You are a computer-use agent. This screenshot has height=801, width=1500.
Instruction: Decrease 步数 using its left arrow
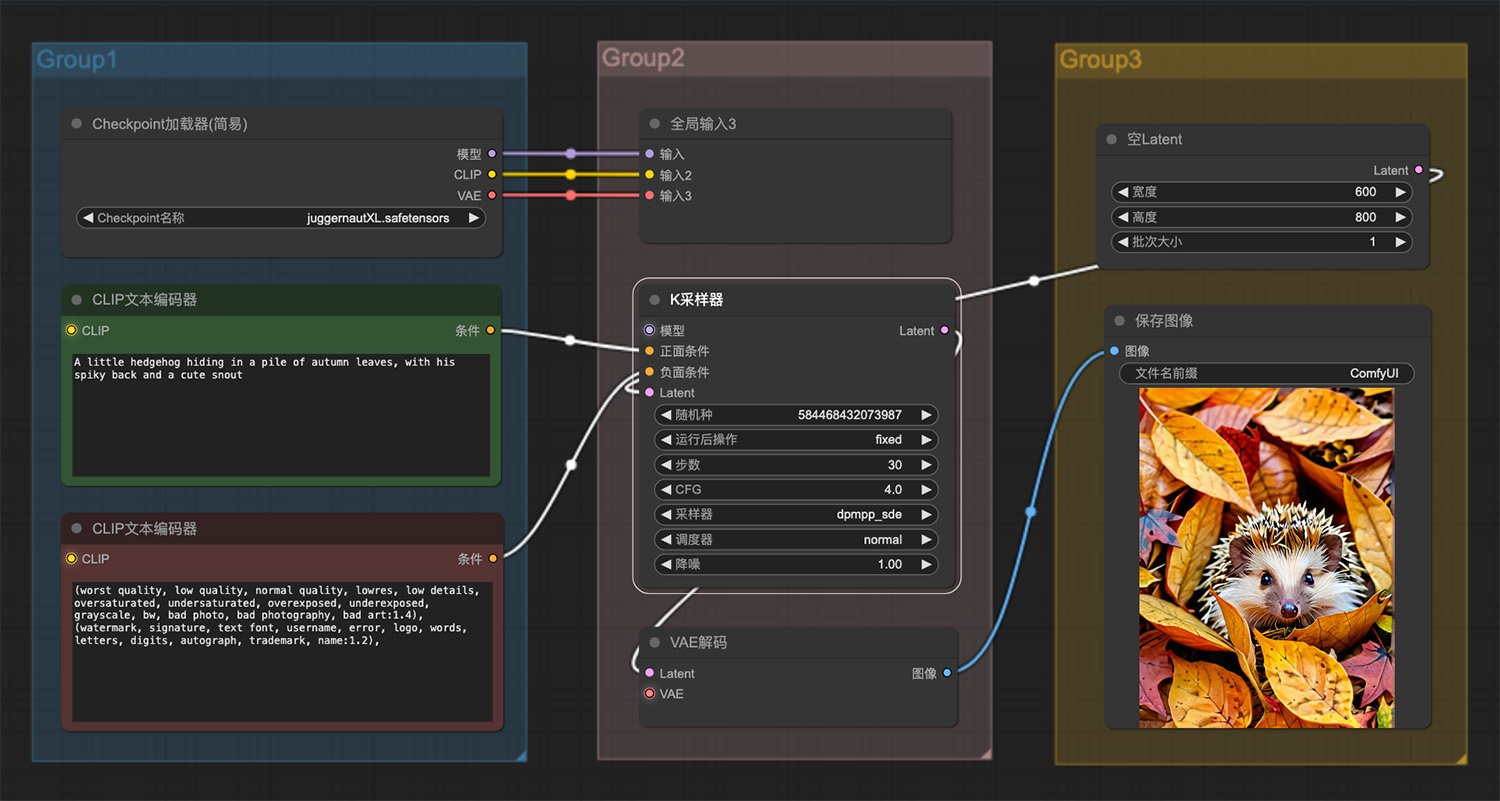click(x=666, y=465)
